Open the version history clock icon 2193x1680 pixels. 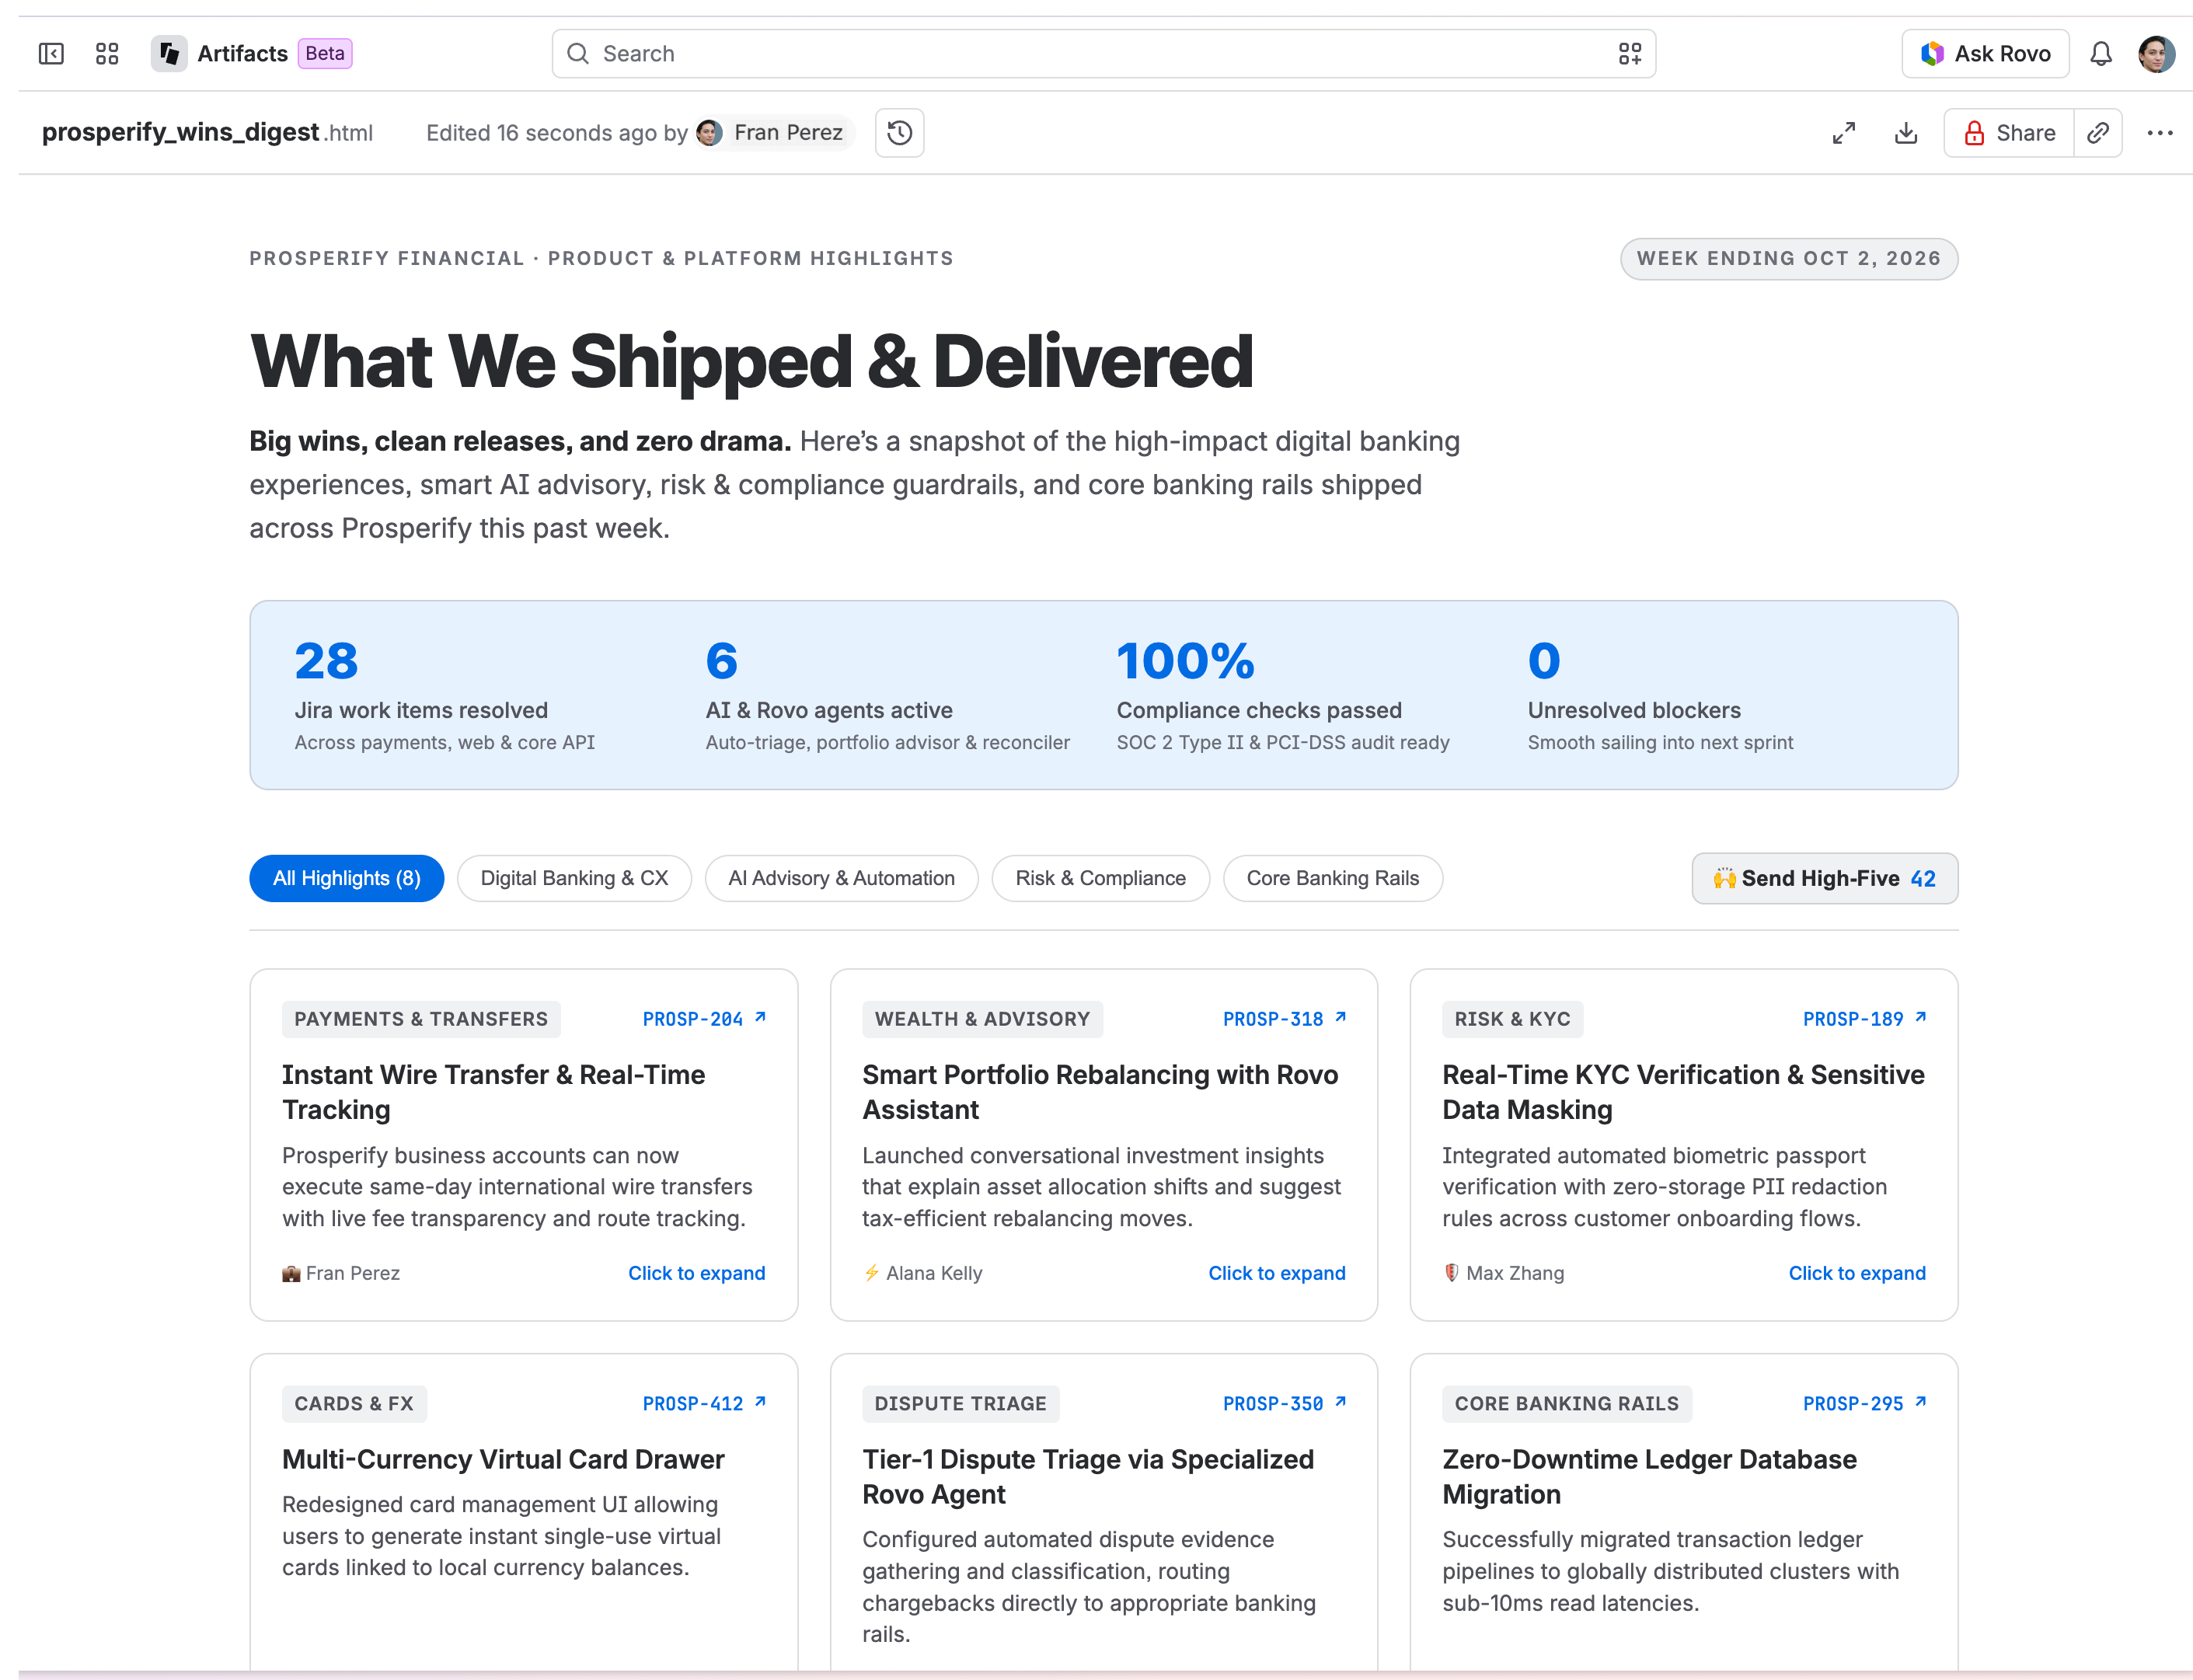coord(899,133)
